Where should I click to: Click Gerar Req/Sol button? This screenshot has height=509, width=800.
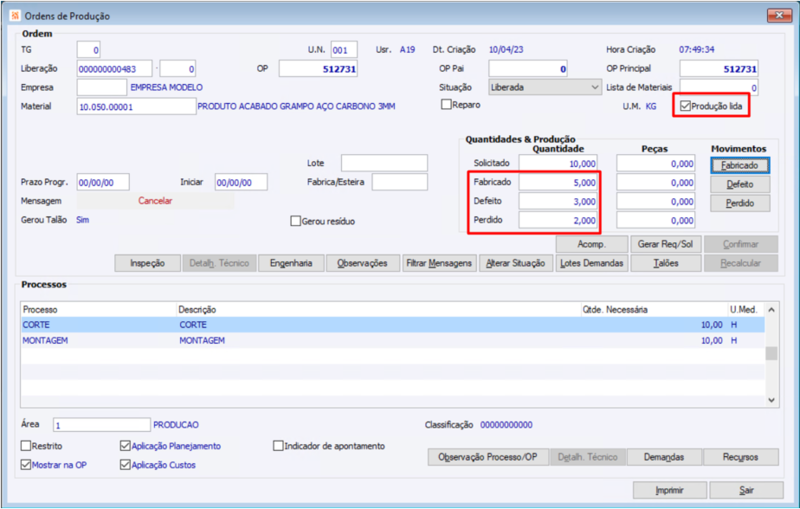[665, 244]
